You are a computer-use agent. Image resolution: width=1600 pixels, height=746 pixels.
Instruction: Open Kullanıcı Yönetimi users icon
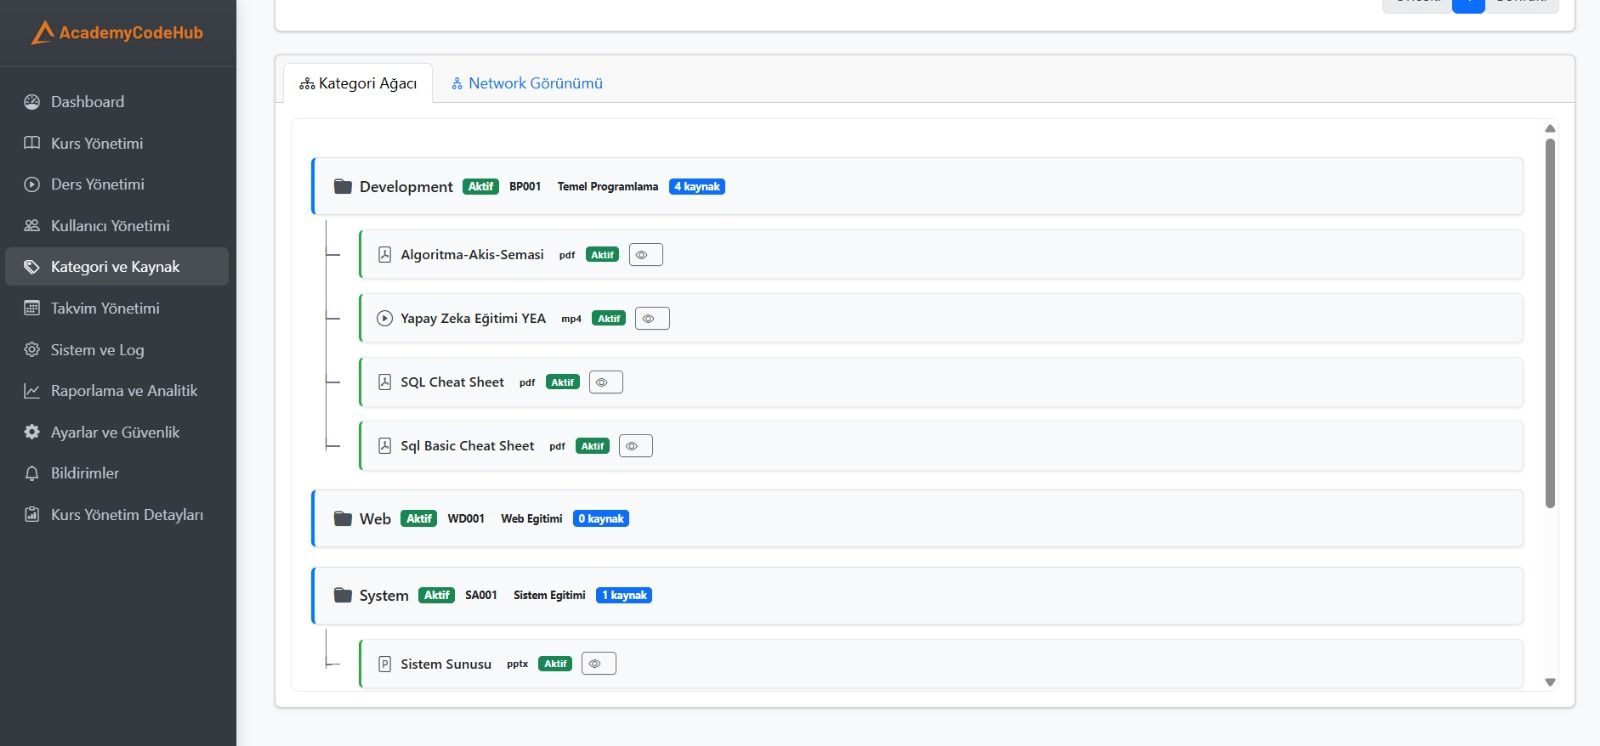pyautogui.click(x=32, y=226)
